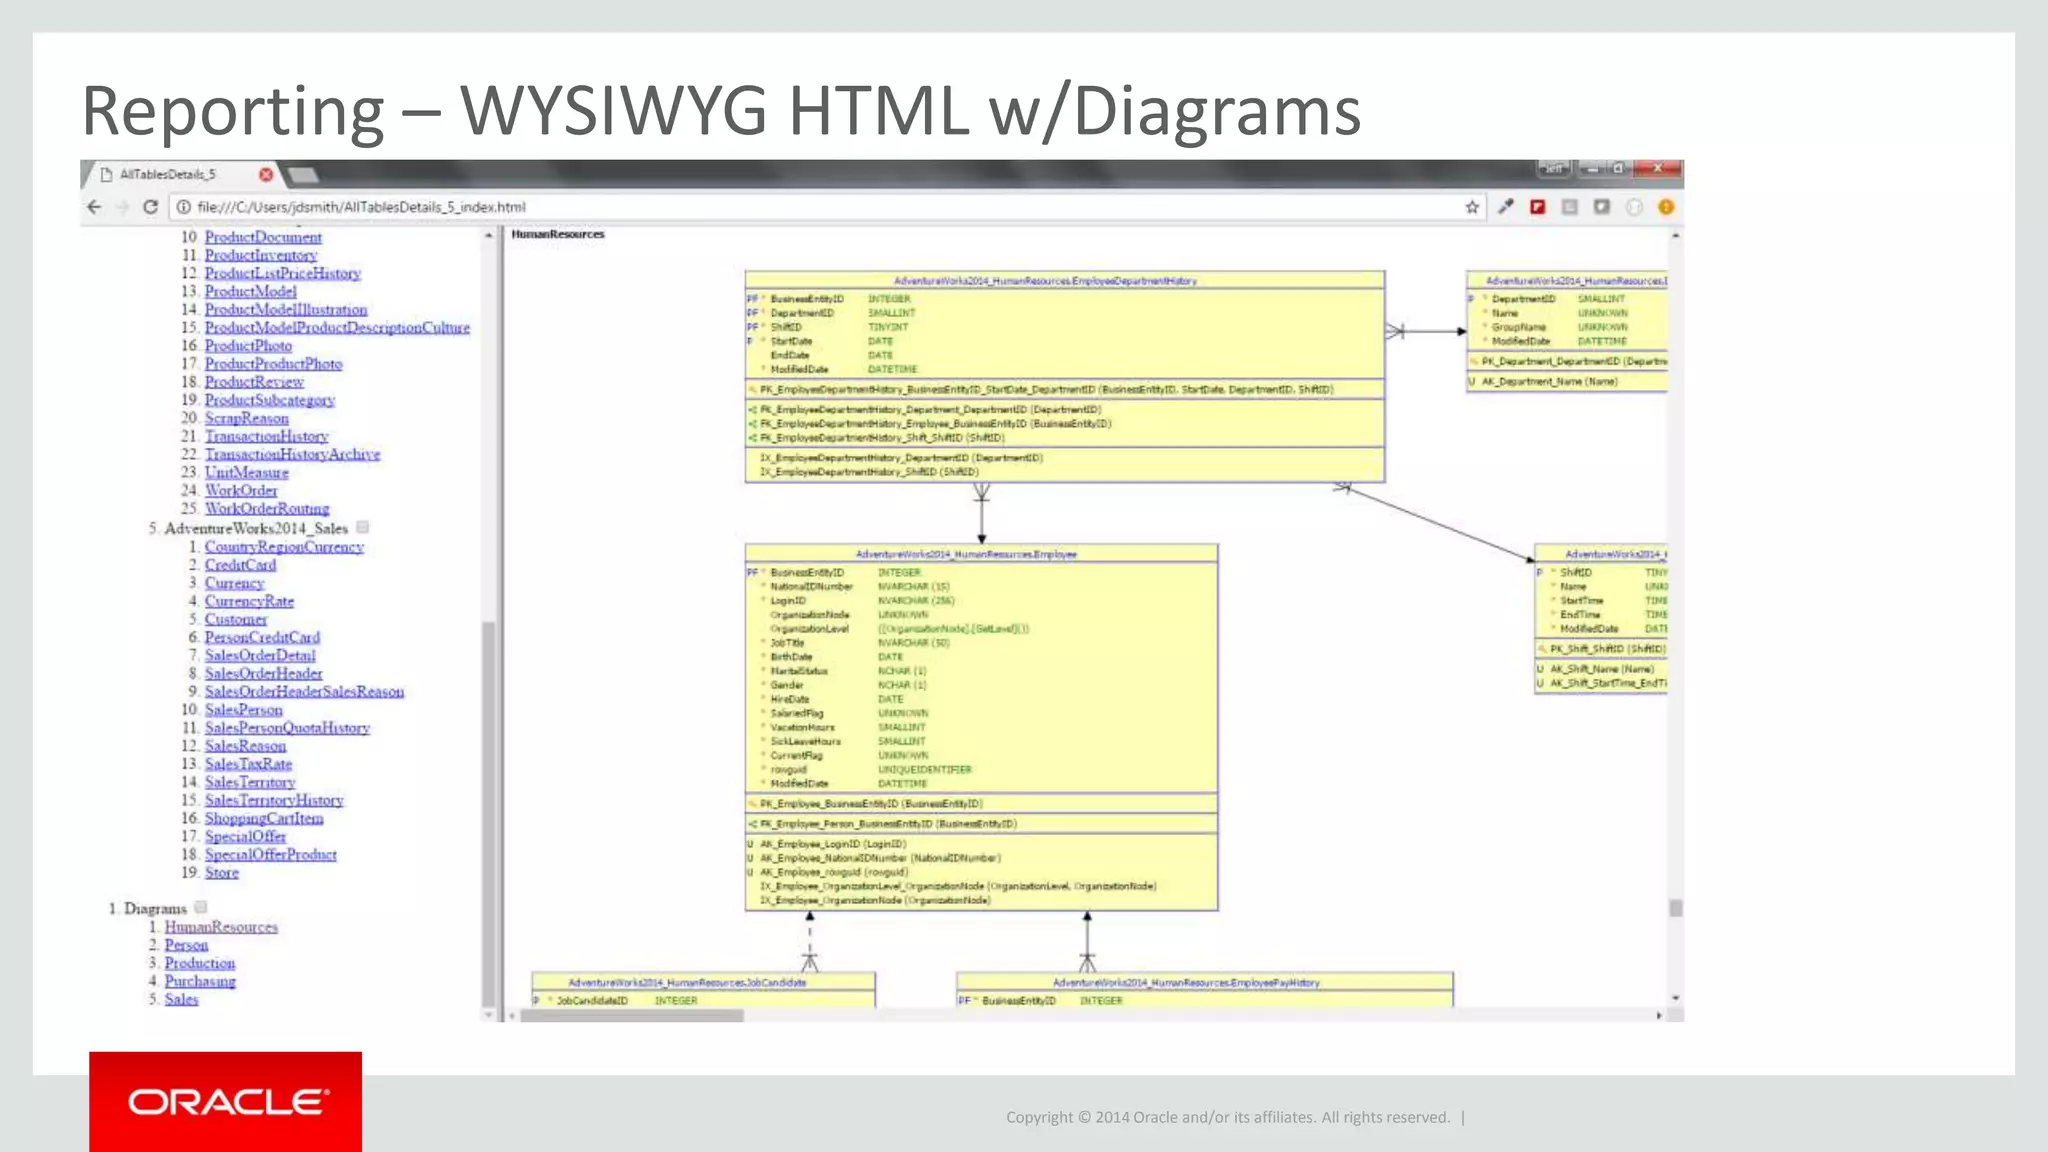Open the ProductModelIllustration link
Image resolution: width=2048 pixels, height=1152 pixels.
[x=286, y=310]
